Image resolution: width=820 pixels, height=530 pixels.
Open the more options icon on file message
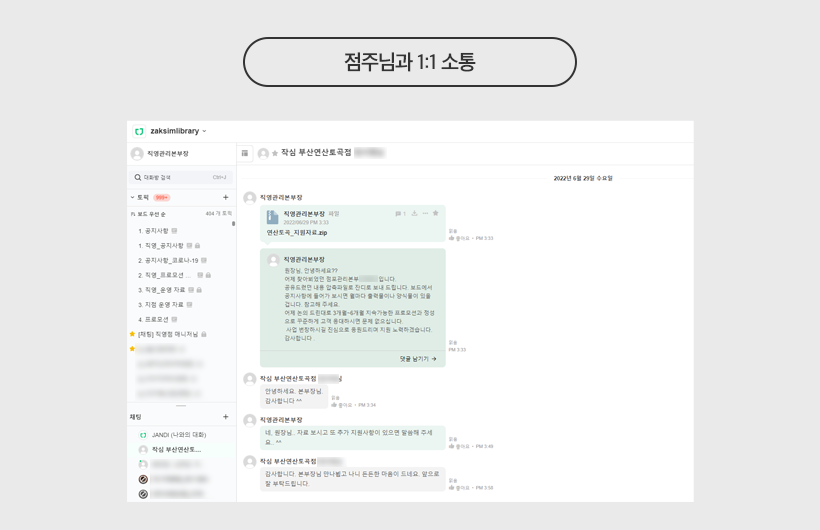pos(425,213)
